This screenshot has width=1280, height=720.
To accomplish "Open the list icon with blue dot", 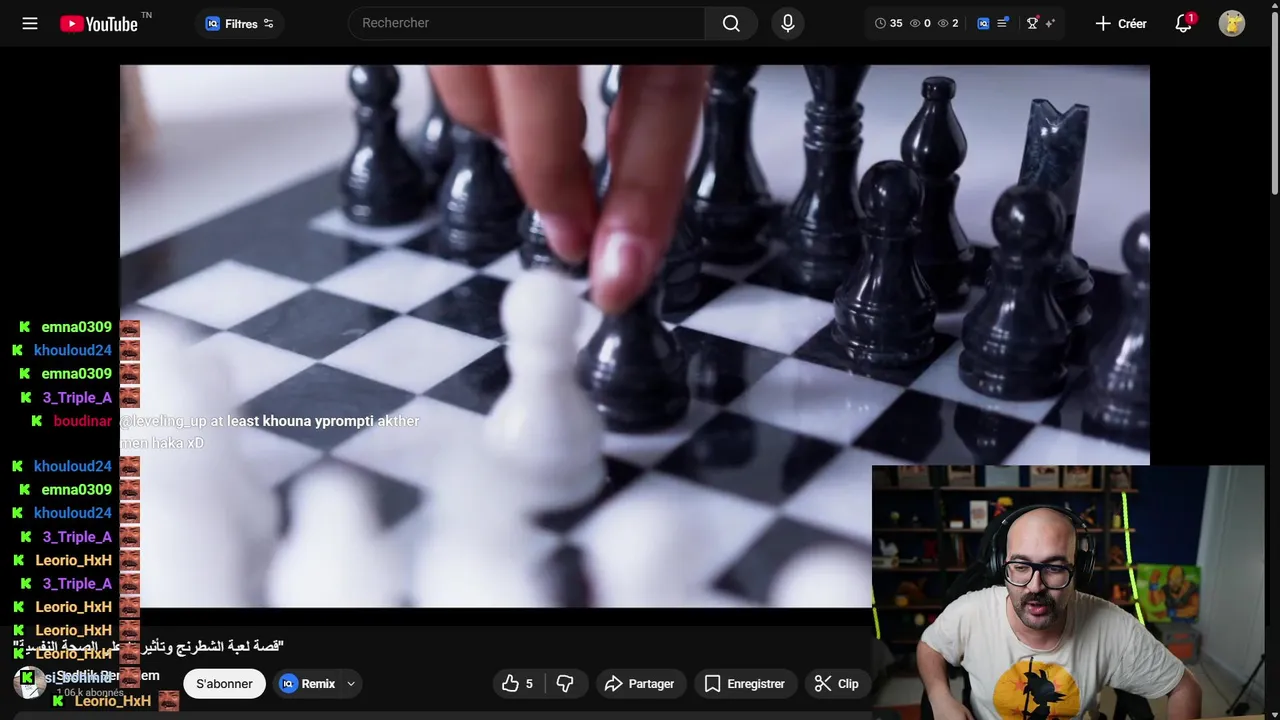I will click(1003, 23).
